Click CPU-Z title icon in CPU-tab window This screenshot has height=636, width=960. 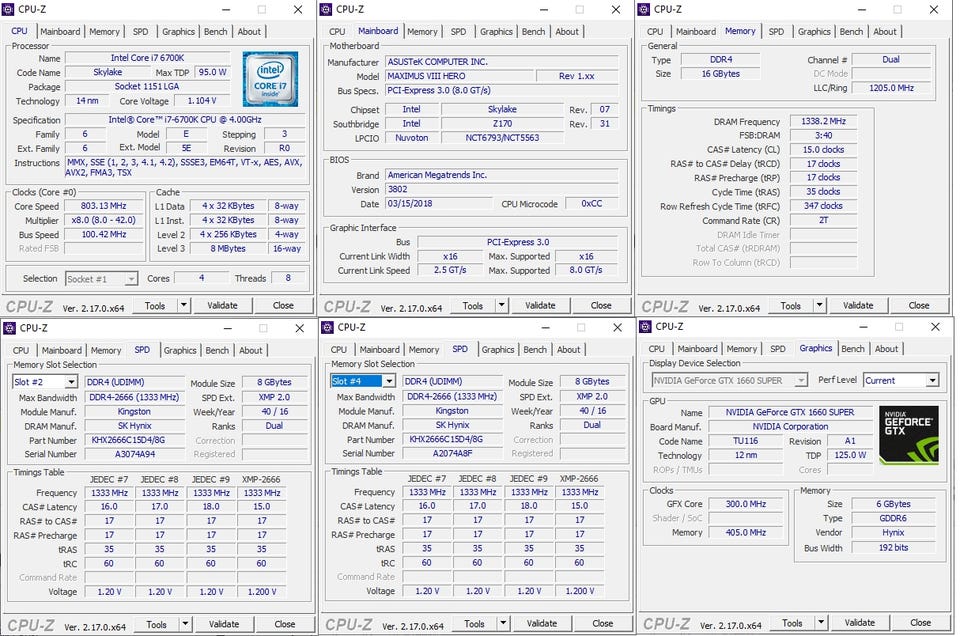9,9
